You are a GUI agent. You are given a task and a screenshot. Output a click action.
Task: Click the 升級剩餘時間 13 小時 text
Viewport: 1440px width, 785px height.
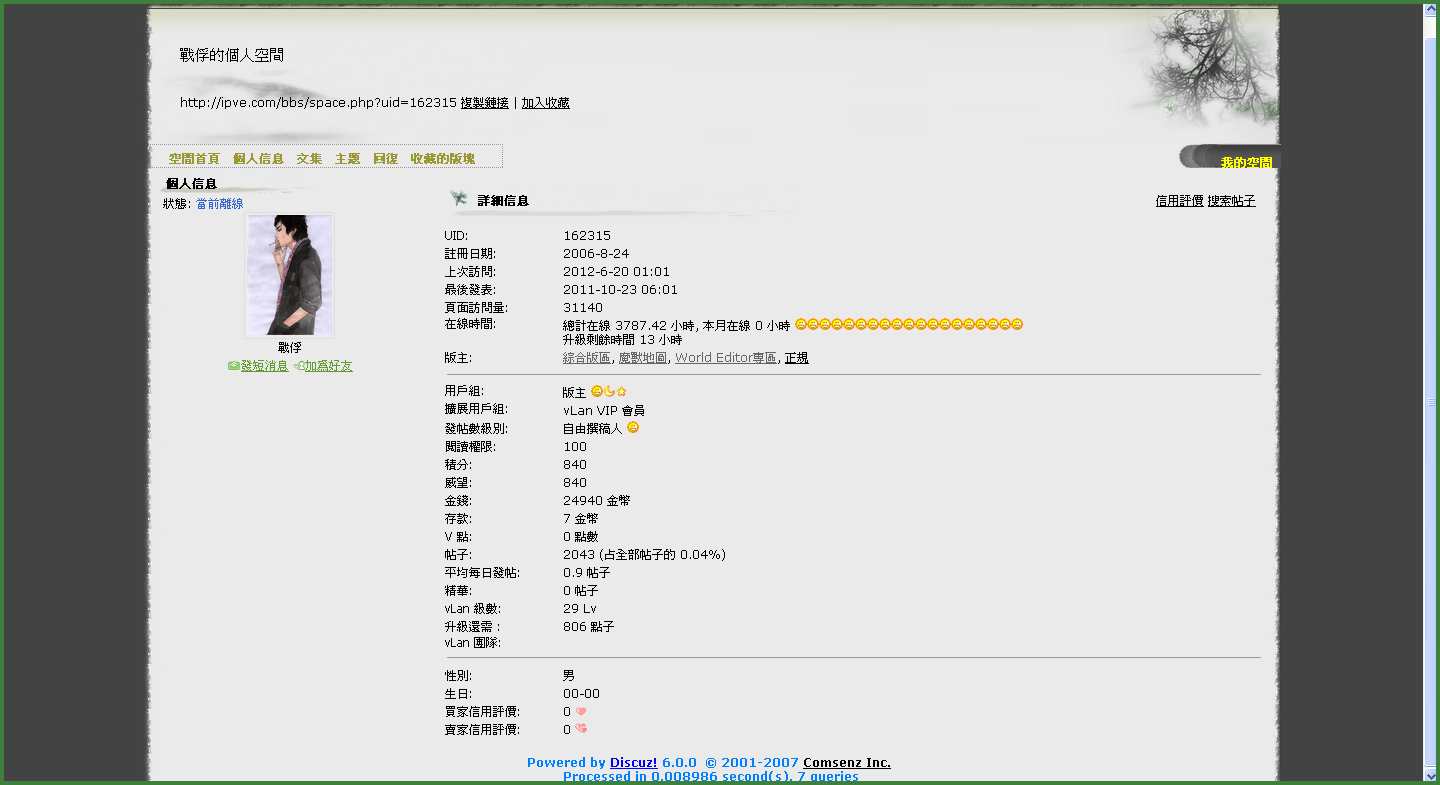pos(622,340)
